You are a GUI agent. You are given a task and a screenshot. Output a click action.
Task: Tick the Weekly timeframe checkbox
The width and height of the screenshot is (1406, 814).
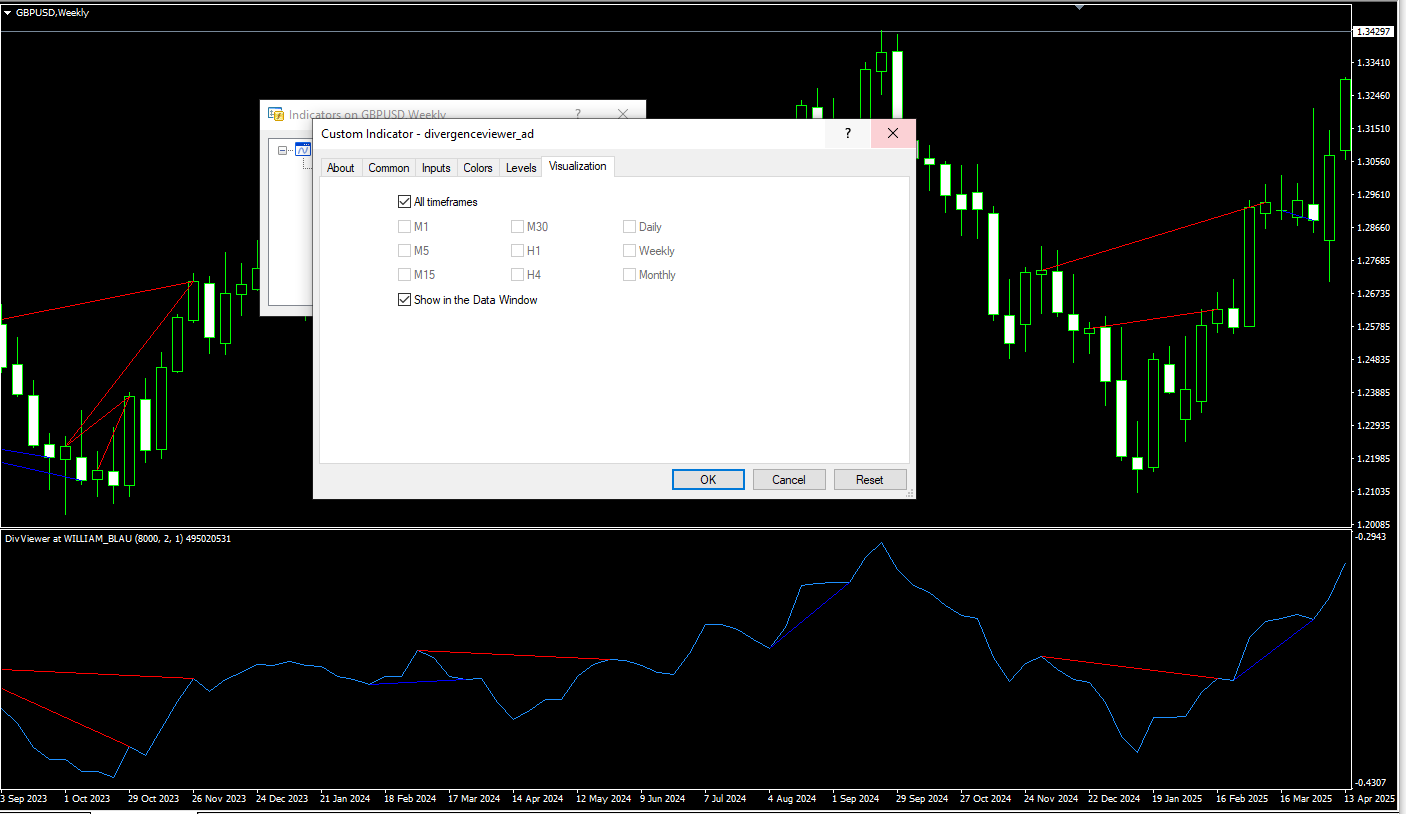(630, 251)
